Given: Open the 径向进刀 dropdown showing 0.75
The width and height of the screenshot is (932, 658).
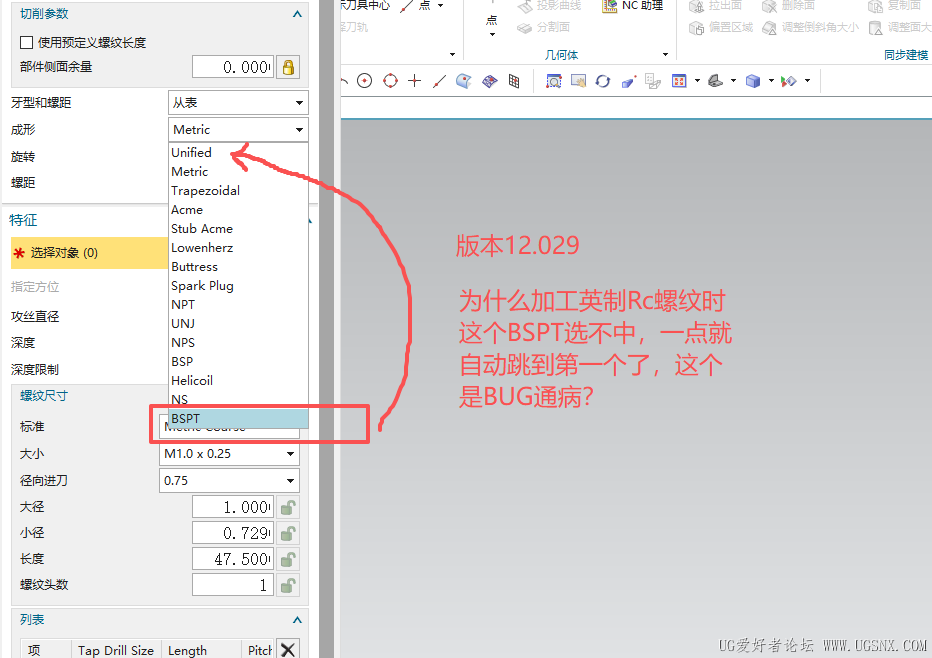Looking at the screenshot, I should [x=229, y=480].
